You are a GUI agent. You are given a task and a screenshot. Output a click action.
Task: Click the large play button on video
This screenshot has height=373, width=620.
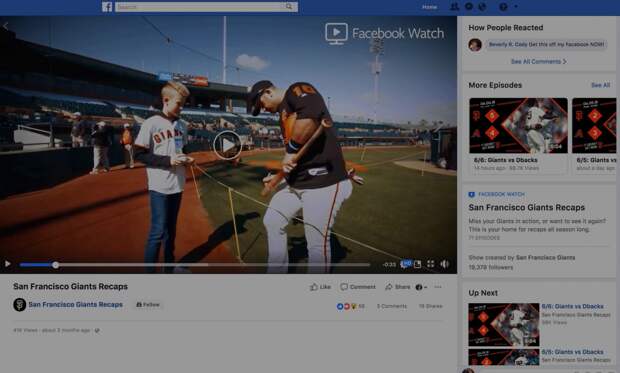[x=228, y=145]
